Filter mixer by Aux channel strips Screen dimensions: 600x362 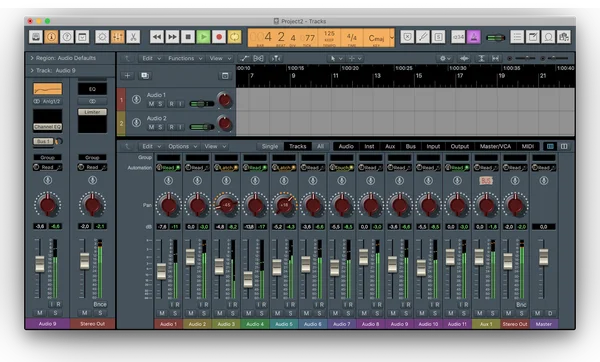tap(390, 147)
